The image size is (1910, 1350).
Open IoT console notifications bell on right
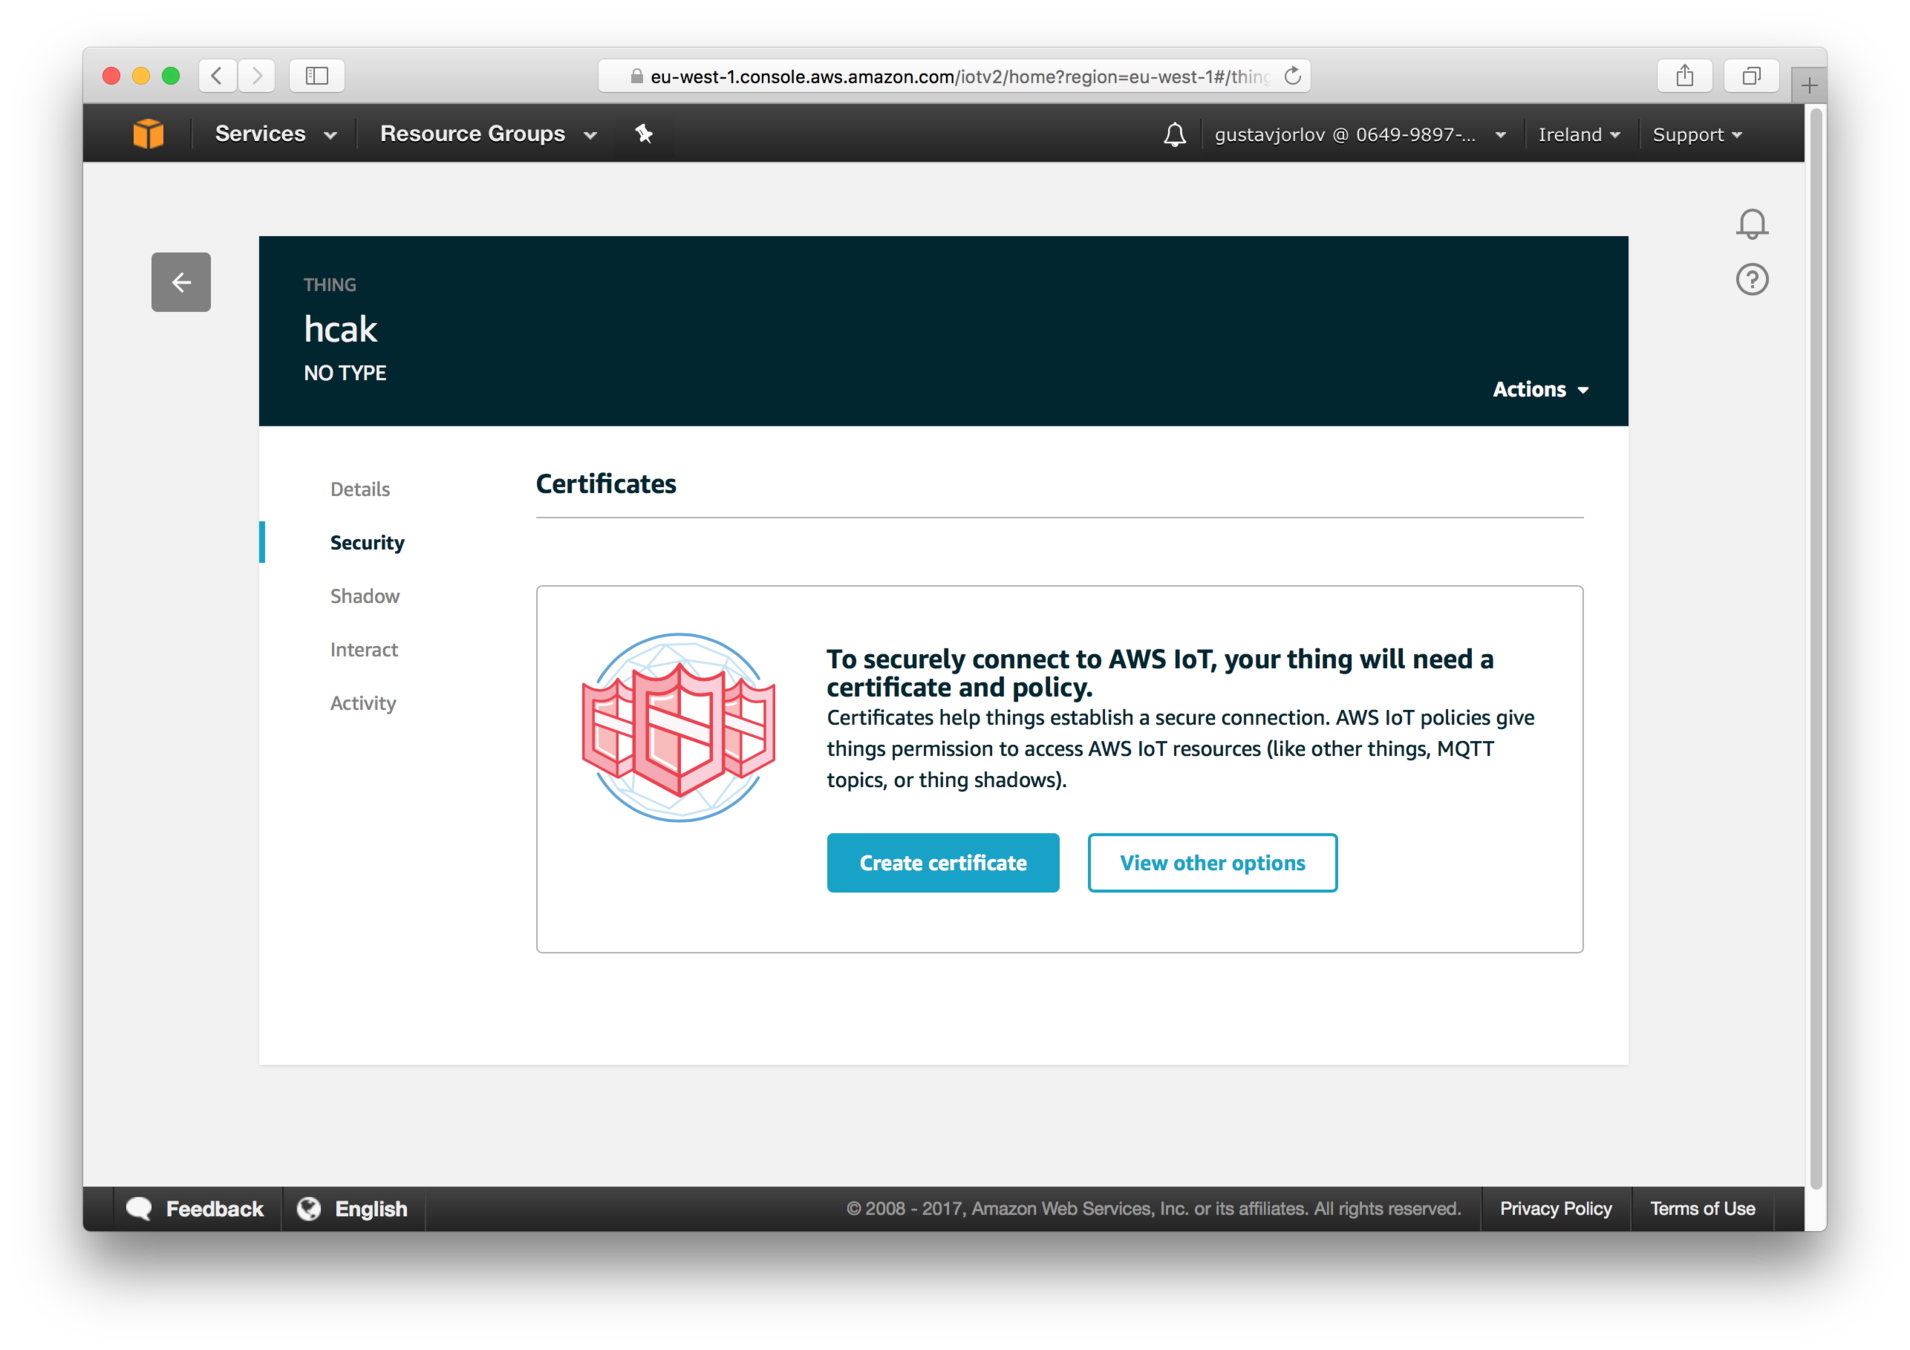[1752, 224]
